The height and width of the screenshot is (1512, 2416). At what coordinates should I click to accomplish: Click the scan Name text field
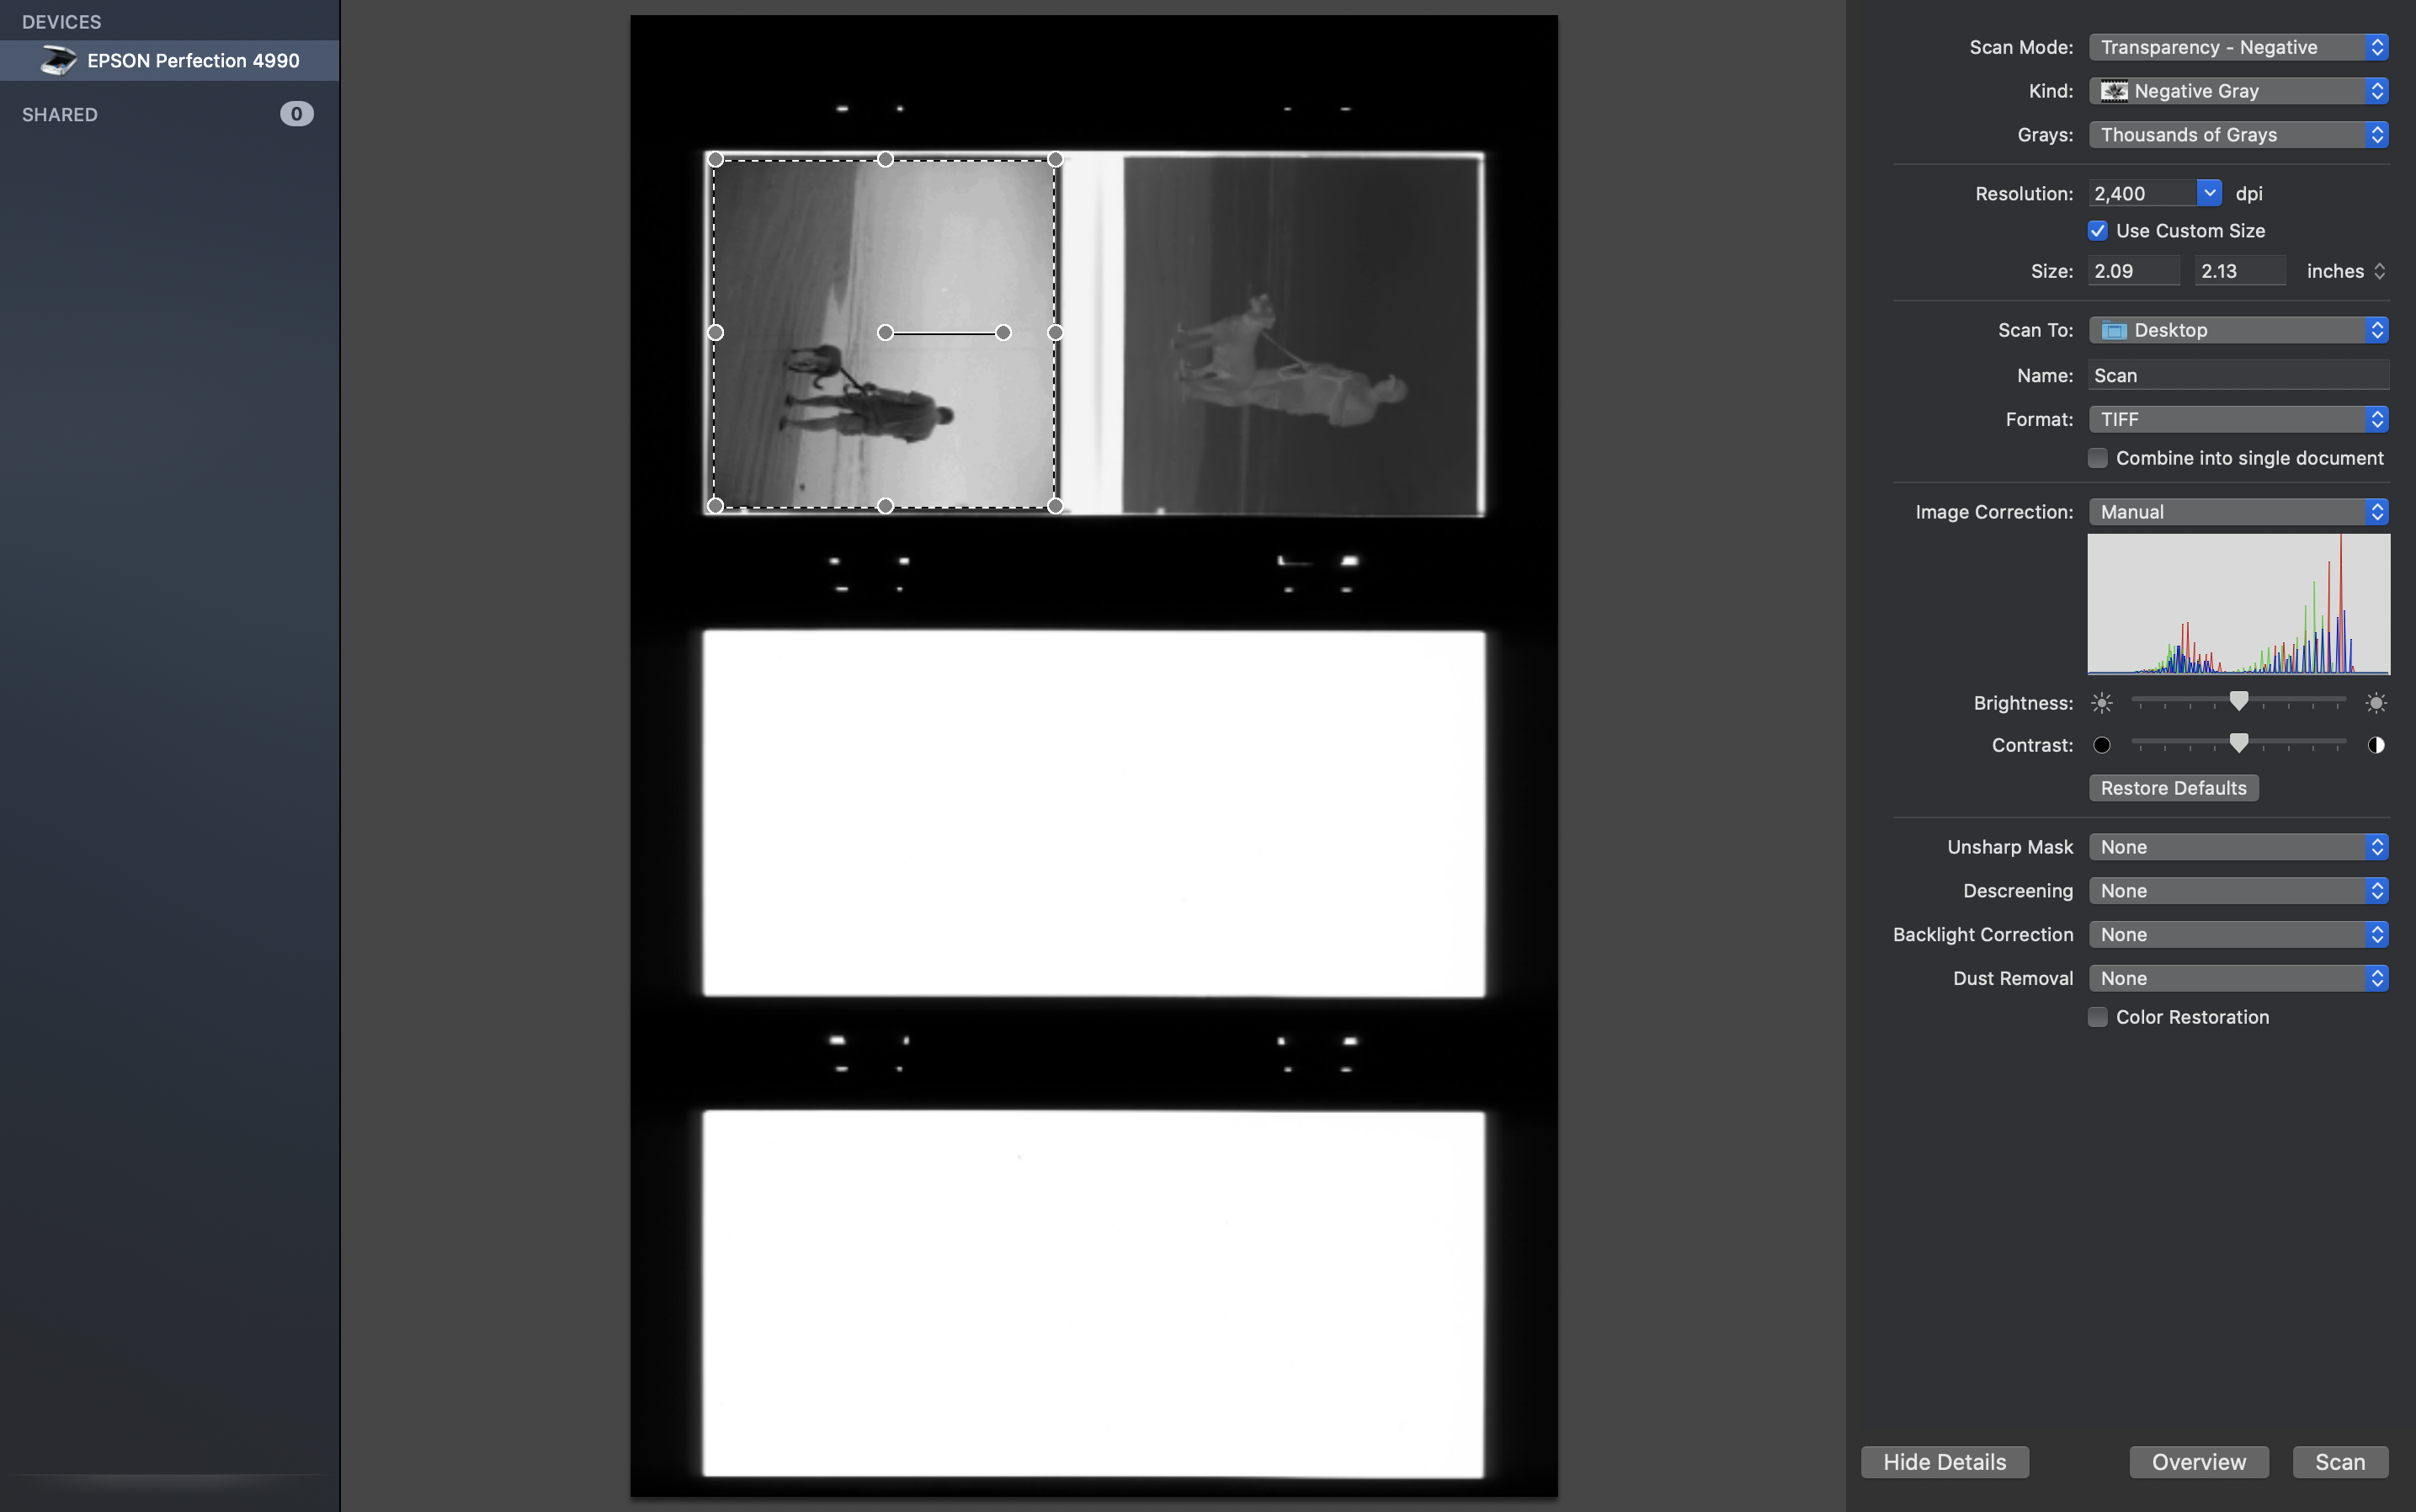tap(2238, 375)
